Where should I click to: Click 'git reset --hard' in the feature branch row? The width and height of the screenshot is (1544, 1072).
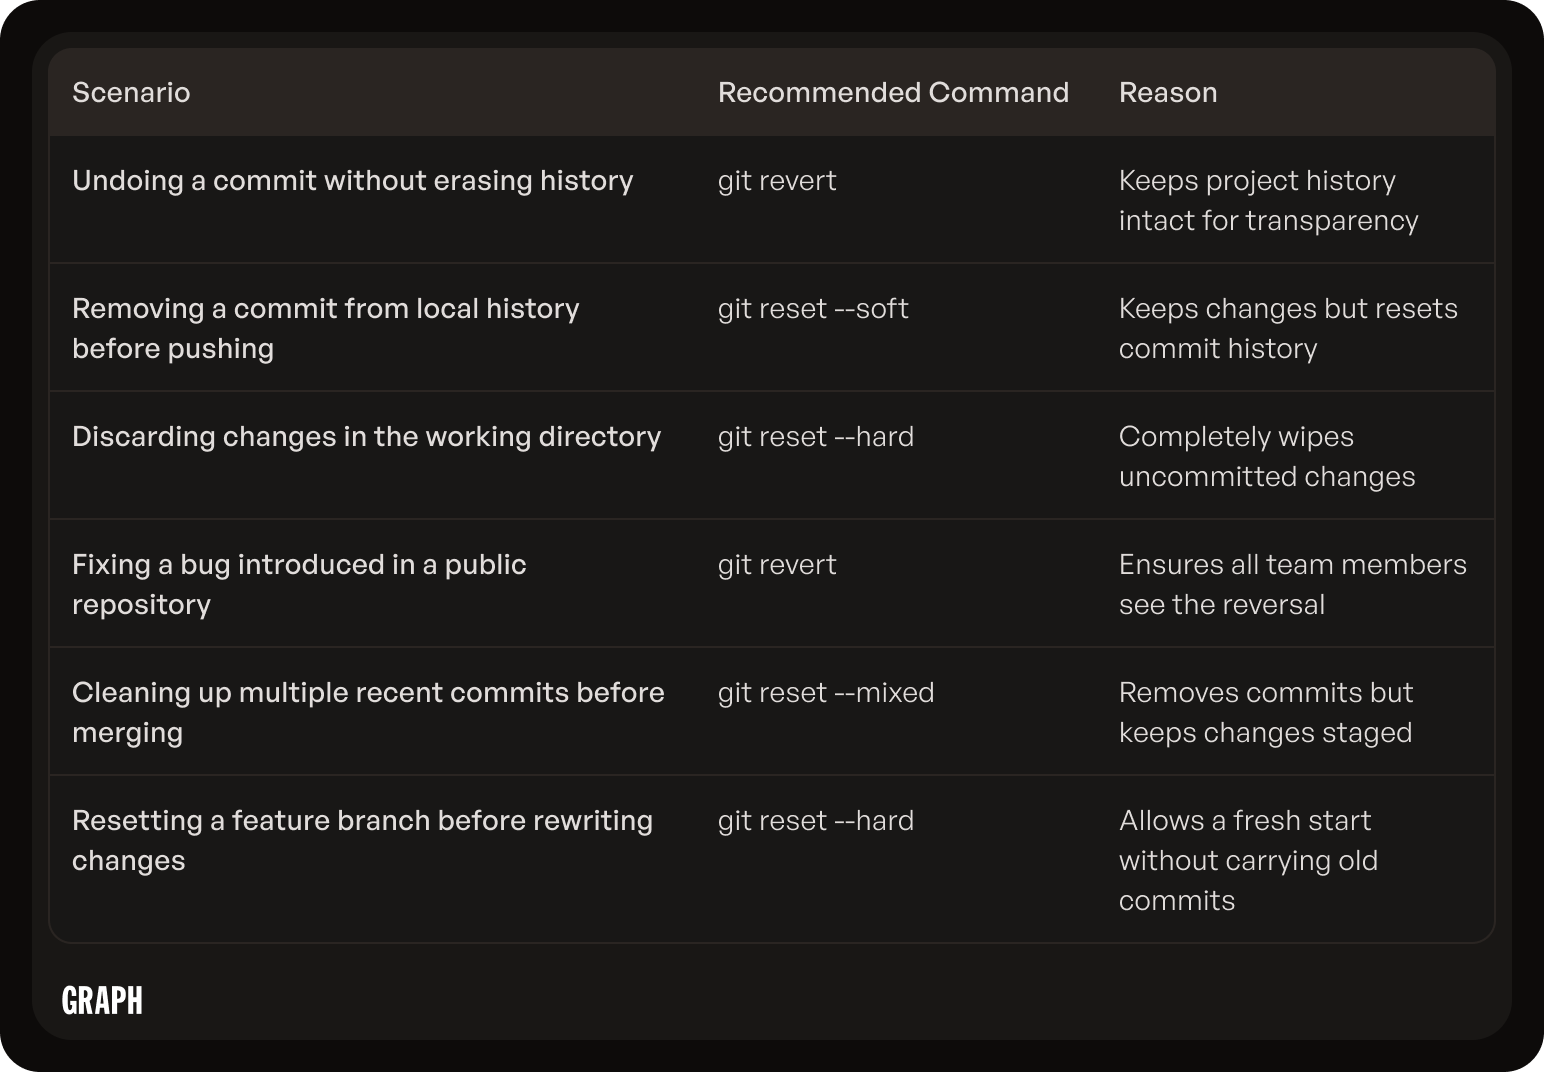point(816,821)
